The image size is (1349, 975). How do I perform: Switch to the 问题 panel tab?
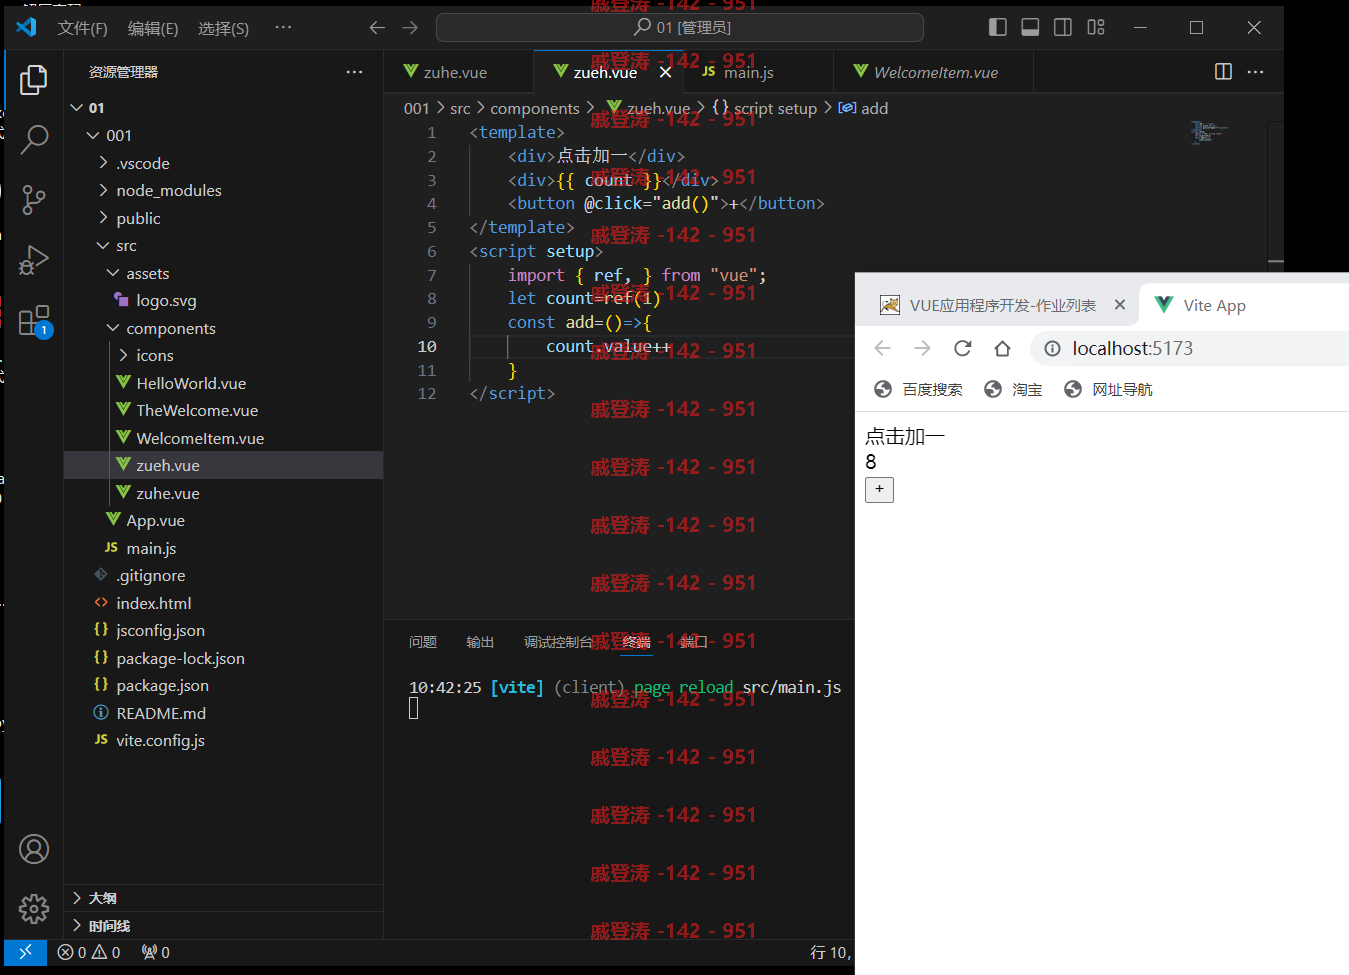(x=423, y=642)
